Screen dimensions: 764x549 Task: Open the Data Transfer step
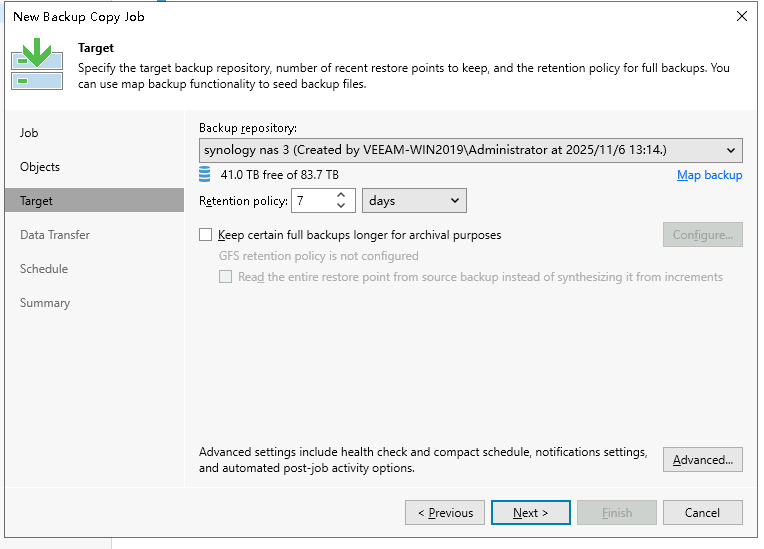tap(55, 235)
